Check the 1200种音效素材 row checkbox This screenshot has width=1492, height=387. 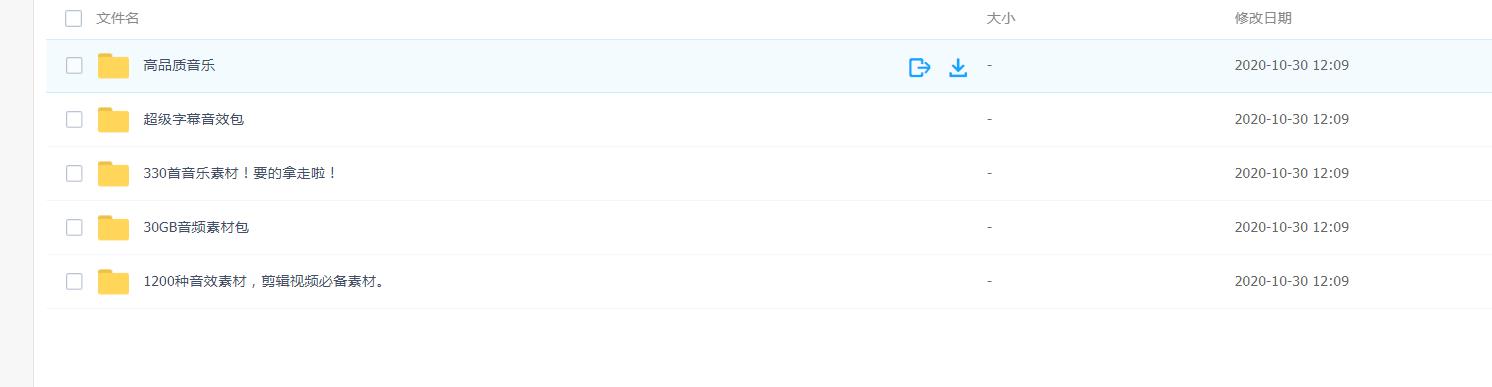(x=74, y=282)
